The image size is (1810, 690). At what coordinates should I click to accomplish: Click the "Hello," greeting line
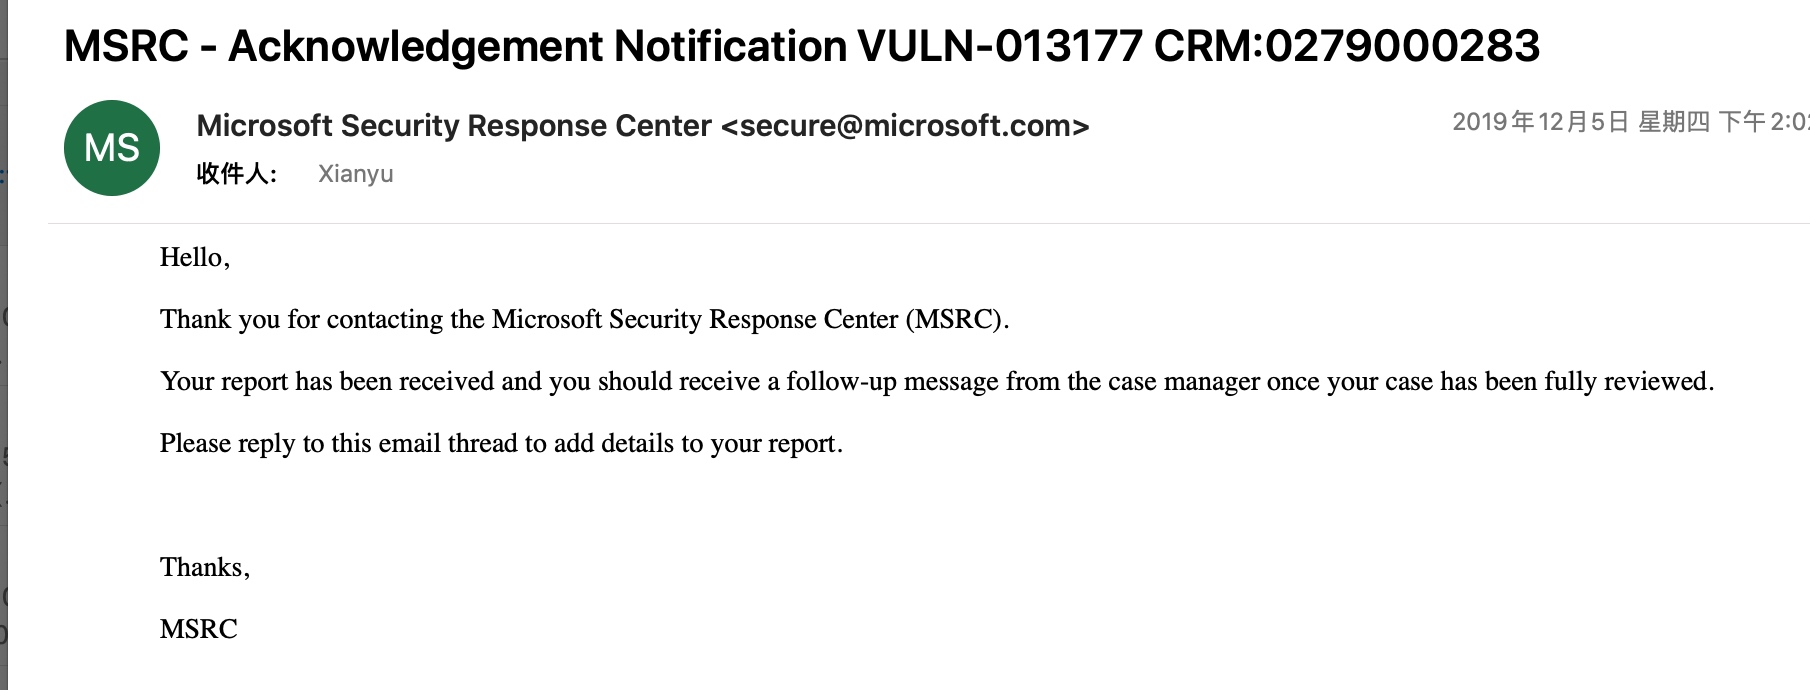195,258
